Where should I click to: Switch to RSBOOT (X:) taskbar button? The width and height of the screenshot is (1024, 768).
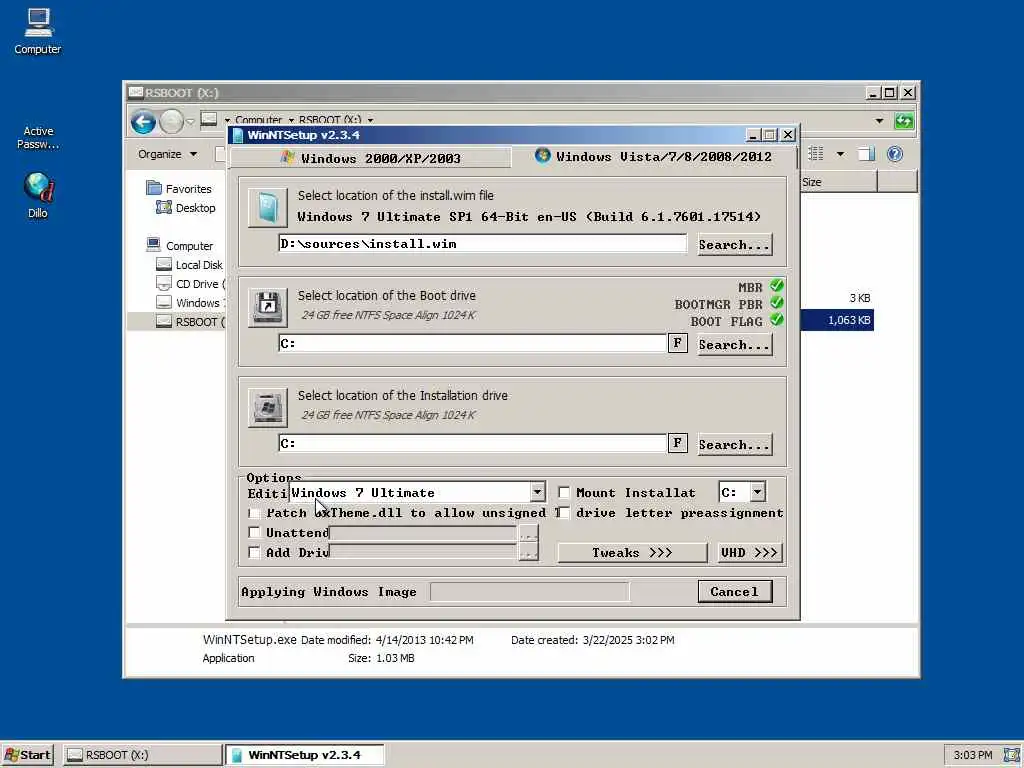pyautogui.click(x=142, y=755)
